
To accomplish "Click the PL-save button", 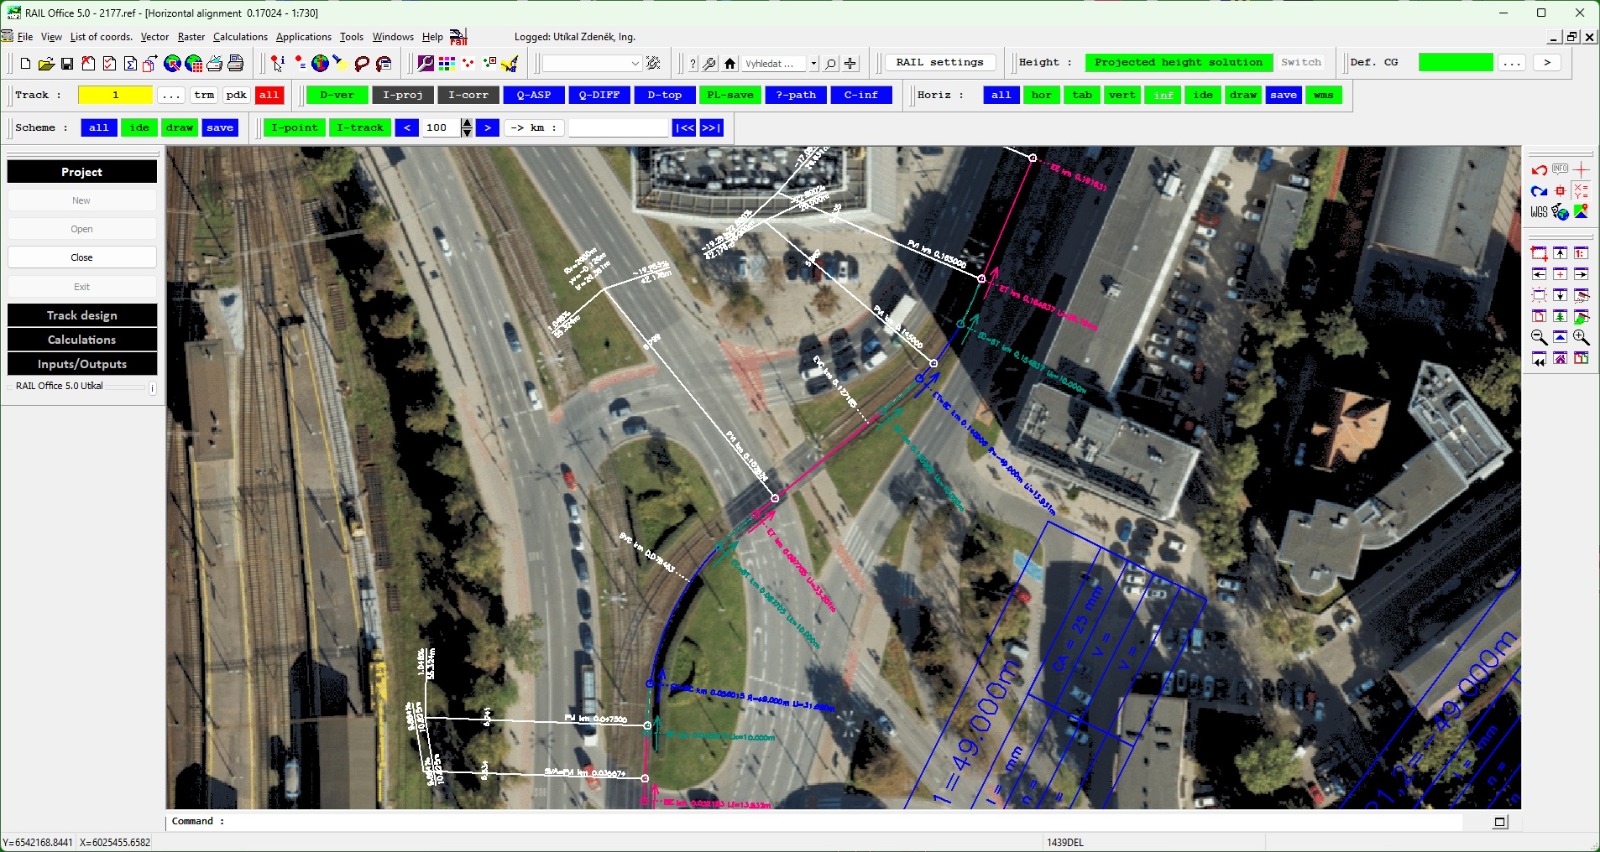I will tap(730, 95).
